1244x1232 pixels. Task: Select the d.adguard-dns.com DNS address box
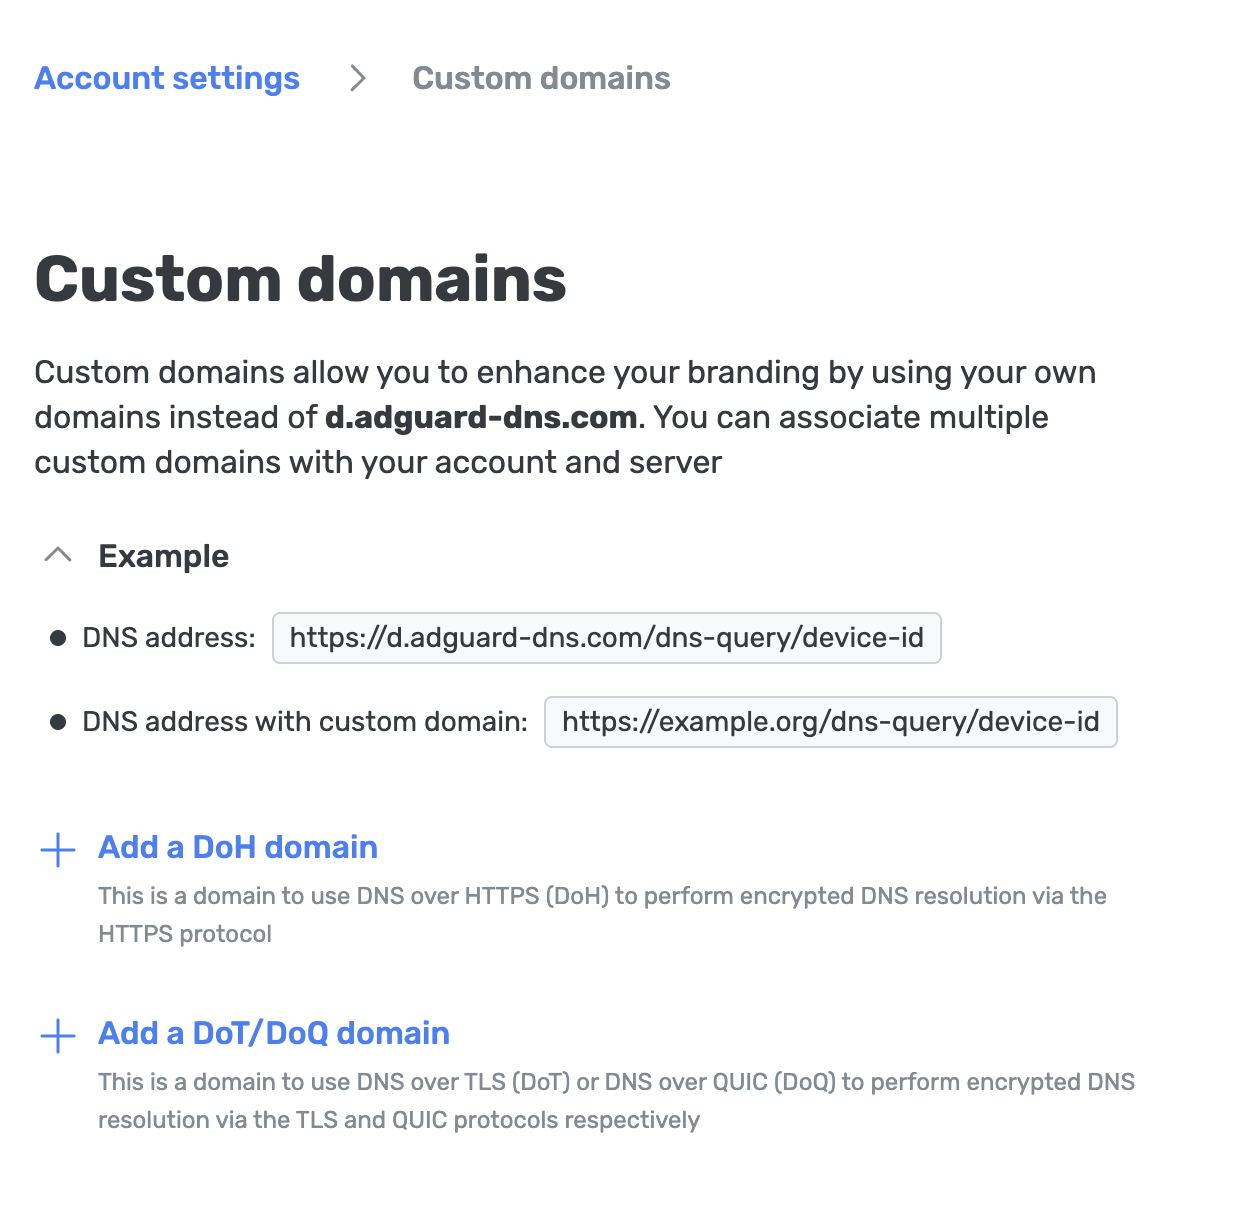[606, 638]
